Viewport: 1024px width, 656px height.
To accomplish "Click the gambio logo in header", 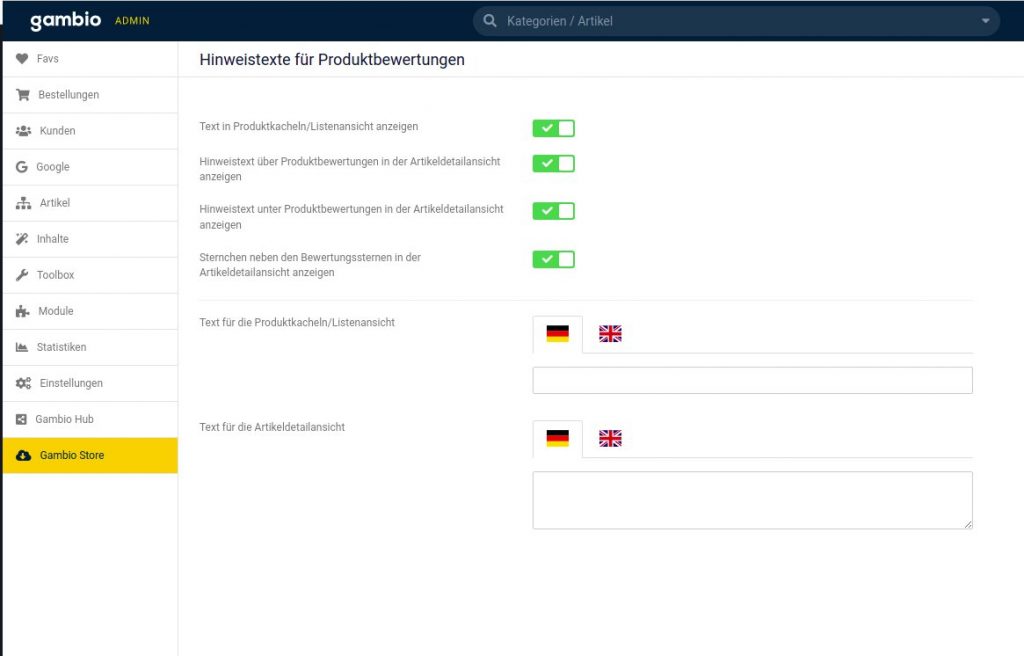I will pos(65,21).
